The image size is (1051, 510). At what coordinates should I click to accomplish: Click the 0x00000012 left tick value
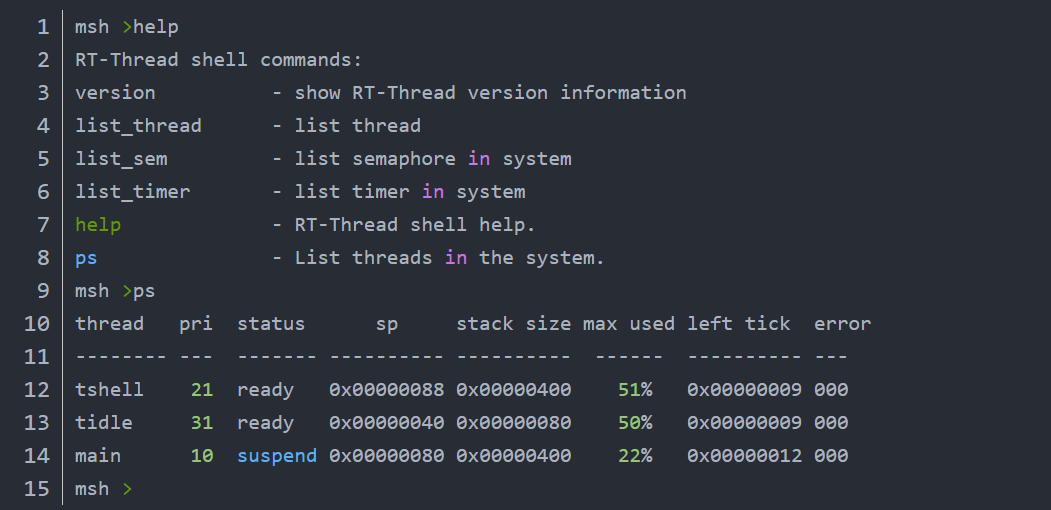(744, 456)
